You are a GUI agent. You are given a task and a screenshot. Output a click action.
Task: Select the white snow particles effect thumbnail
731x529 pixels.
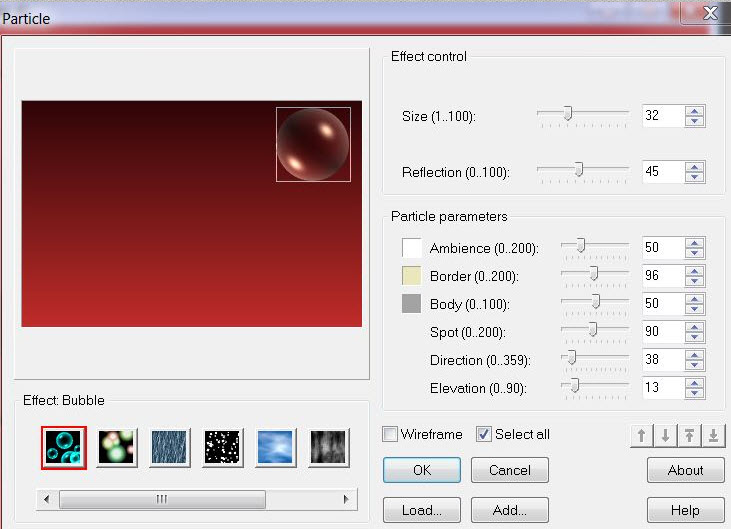[x=222, y=447]
